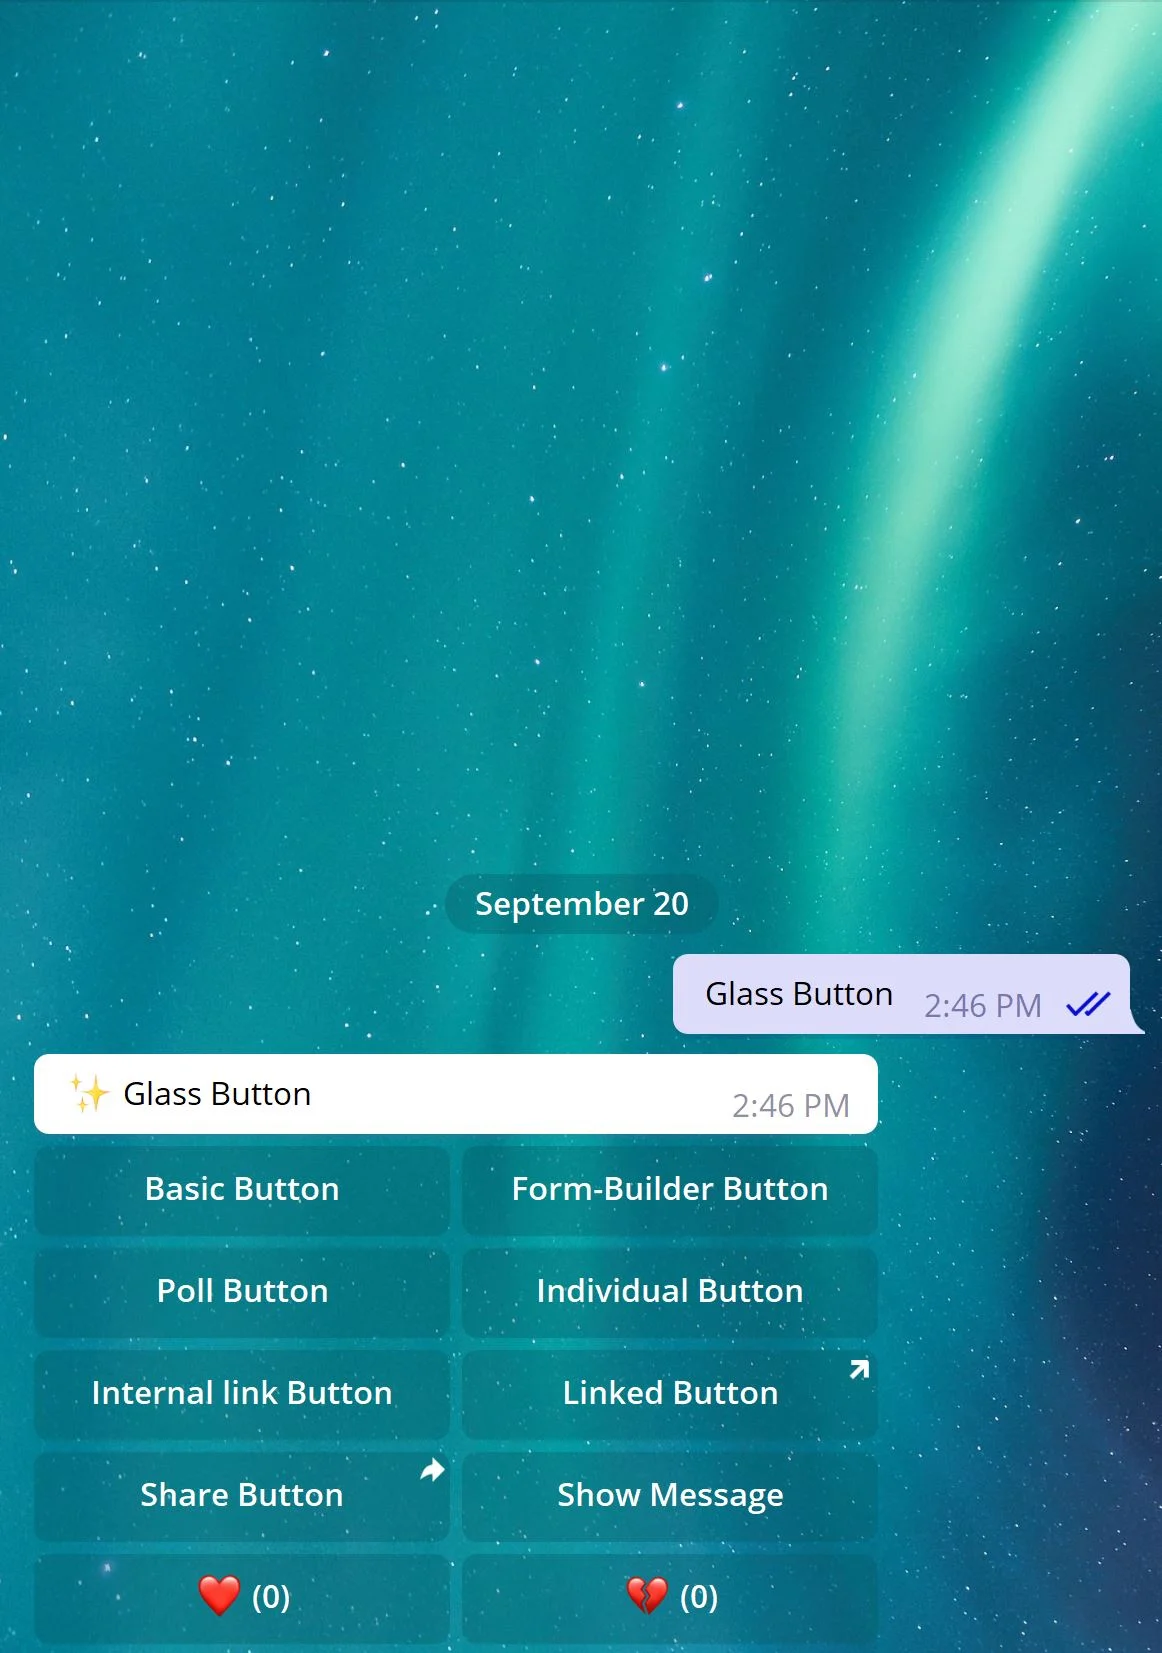Open the Form-Builder Button

click(670, 1189)
